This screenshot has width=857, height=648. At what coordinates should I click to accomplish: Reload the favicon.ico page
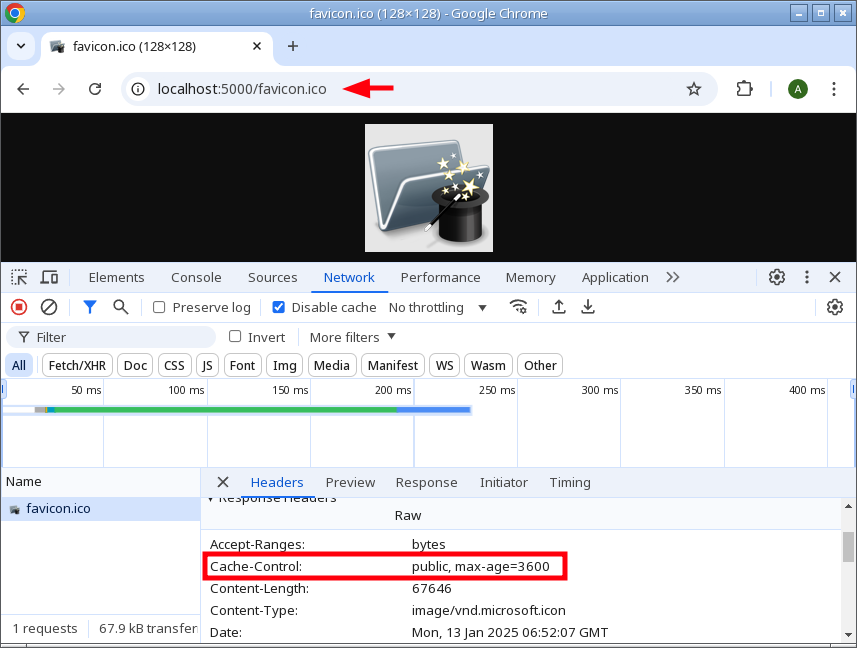pyautogui.click(x=95, y=89)
